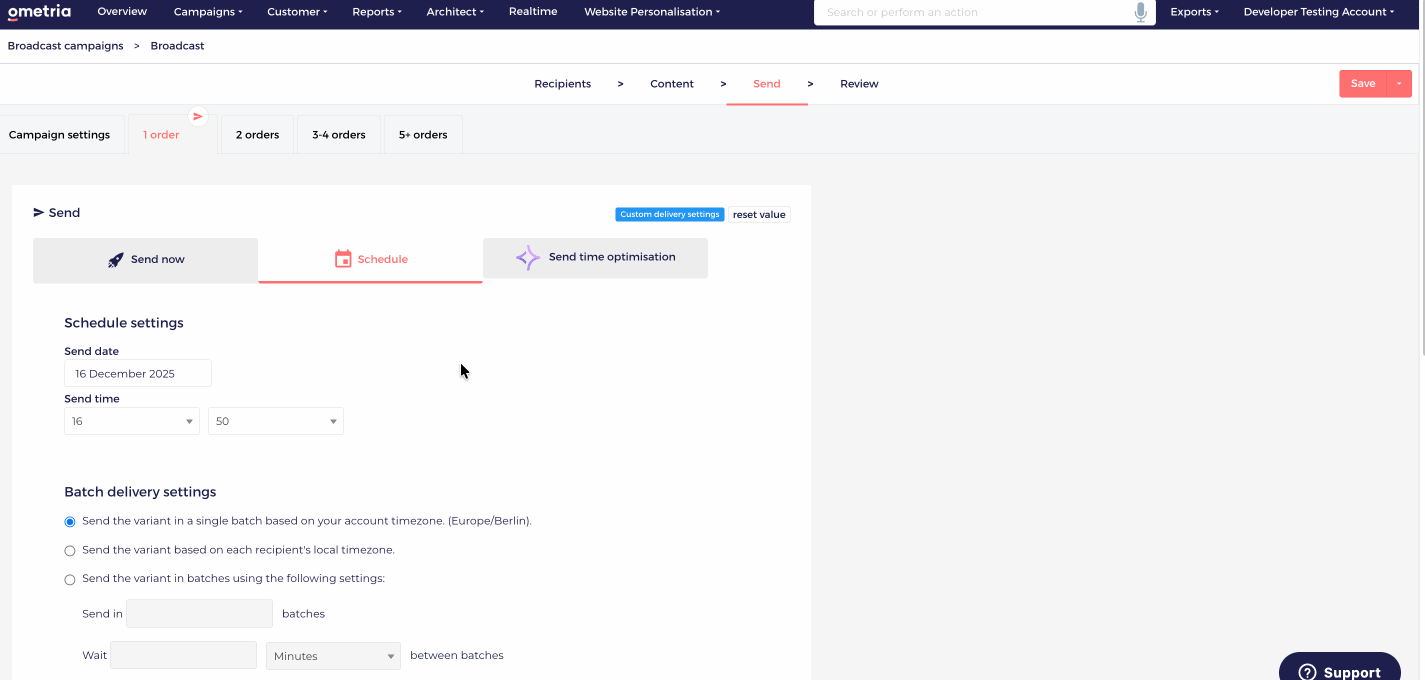This screenshot has height=680, width=1425.
Task: Click the Save button
Action: point(1363,84)
